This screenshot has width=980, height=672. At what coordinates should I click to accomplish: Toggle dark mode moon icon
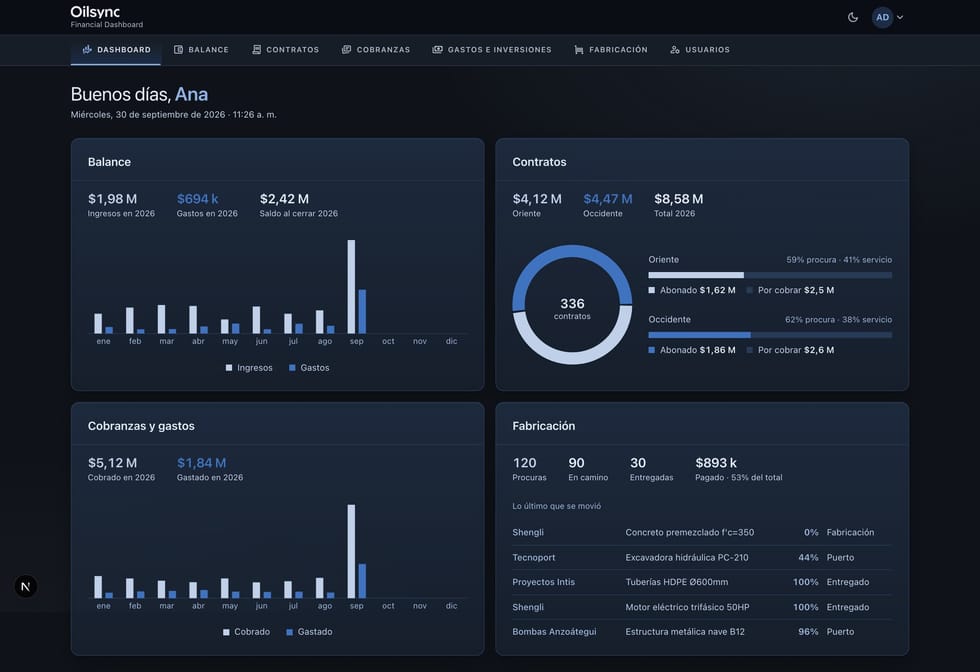coord(852,18)
